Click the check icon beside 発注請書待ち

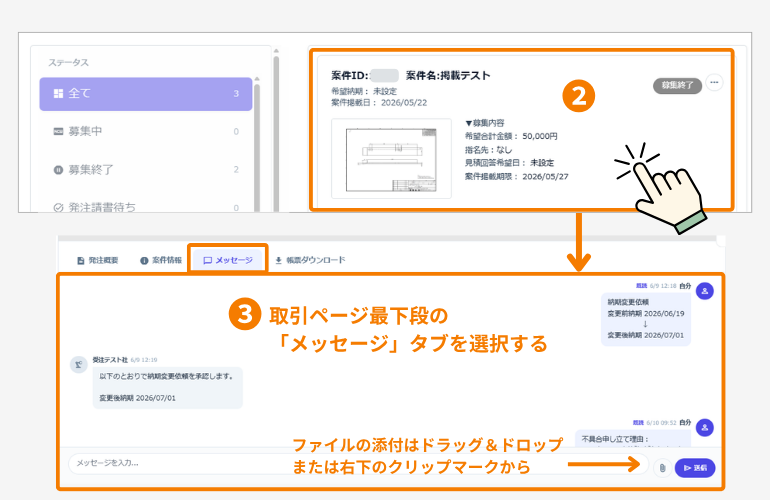tap(58, 208)
